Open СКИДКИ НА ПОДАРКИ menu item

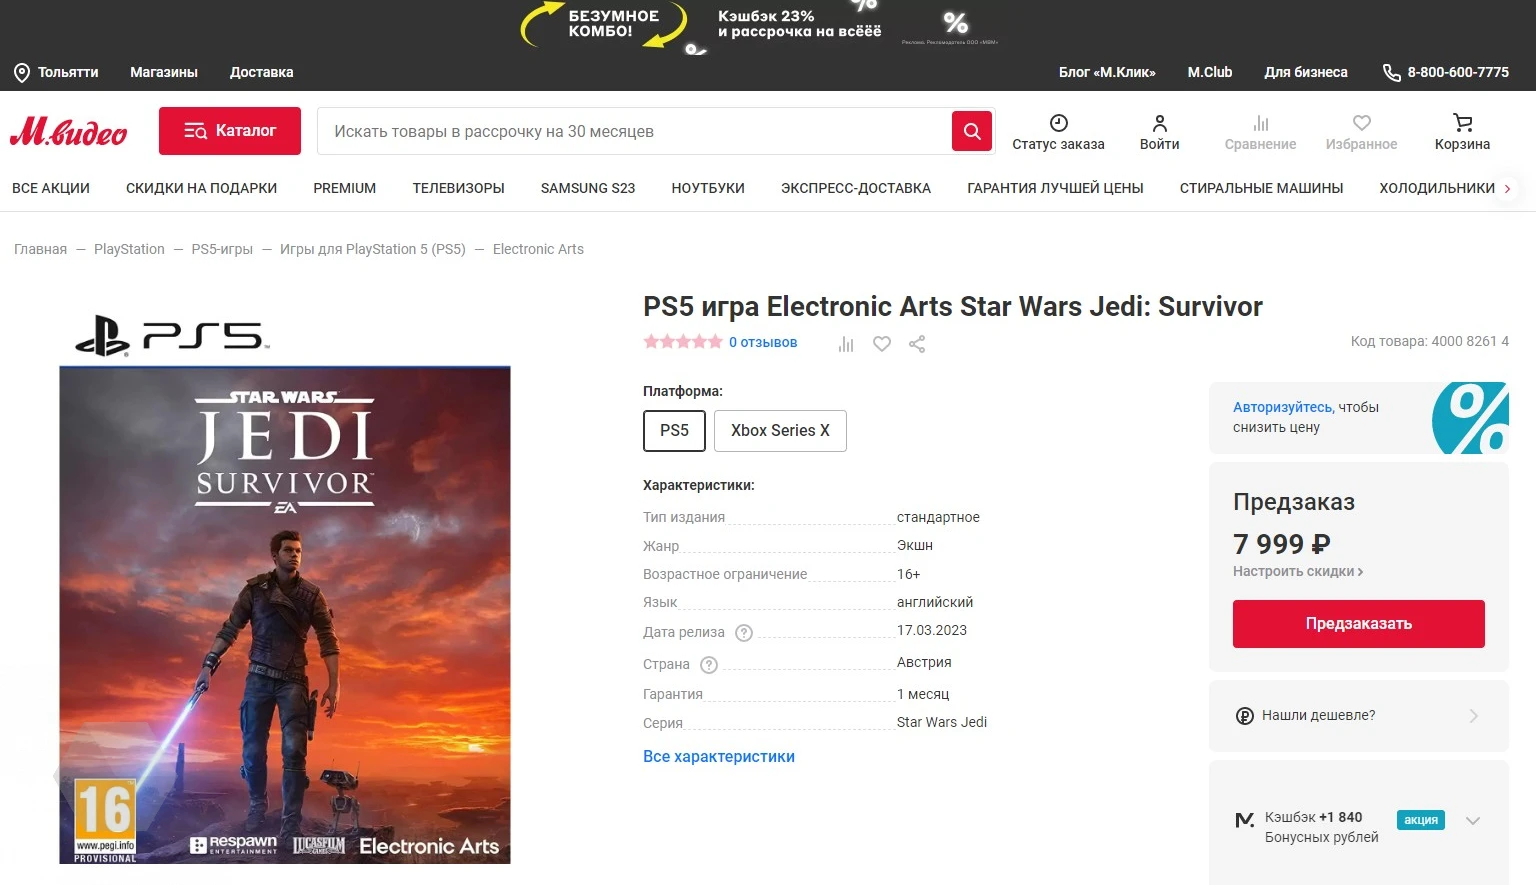201,188
